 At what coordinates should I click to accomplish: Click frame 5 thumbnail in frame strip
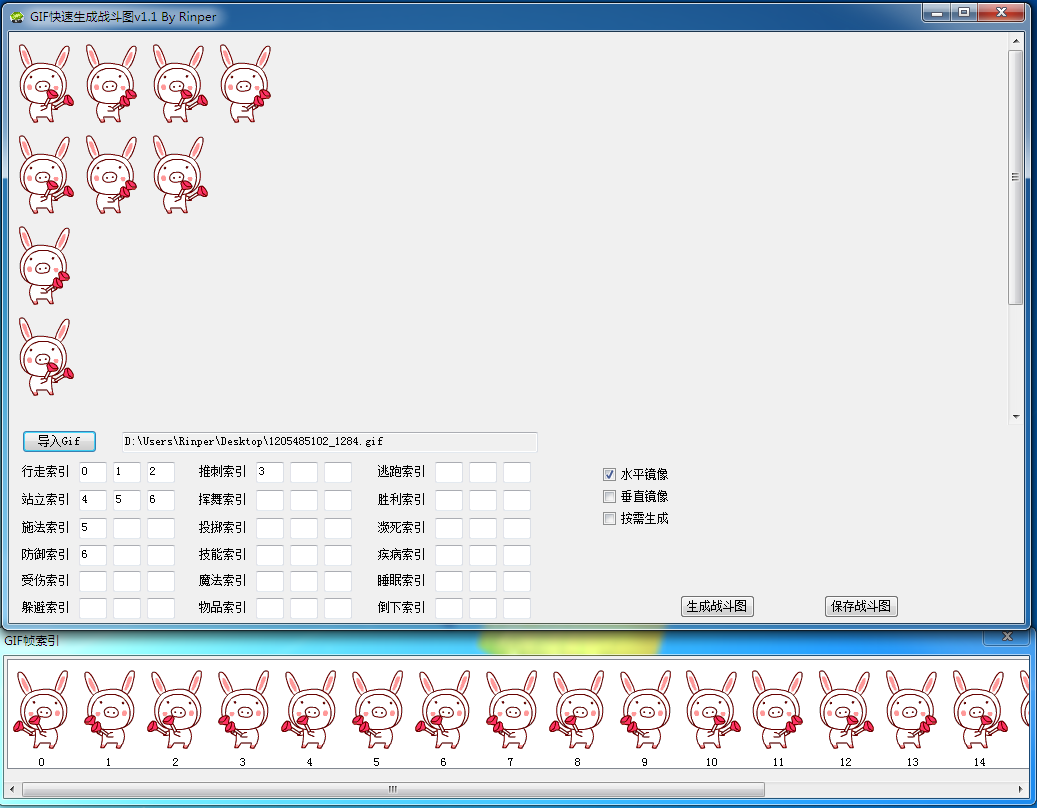376,710
